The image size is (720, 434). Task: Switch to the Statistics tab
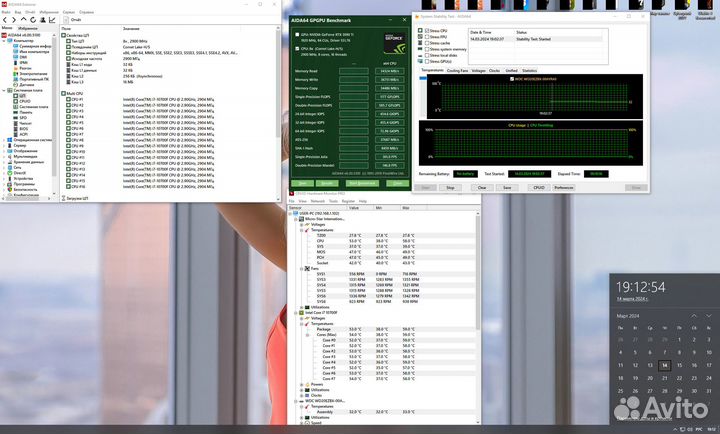tap(529, 71)
